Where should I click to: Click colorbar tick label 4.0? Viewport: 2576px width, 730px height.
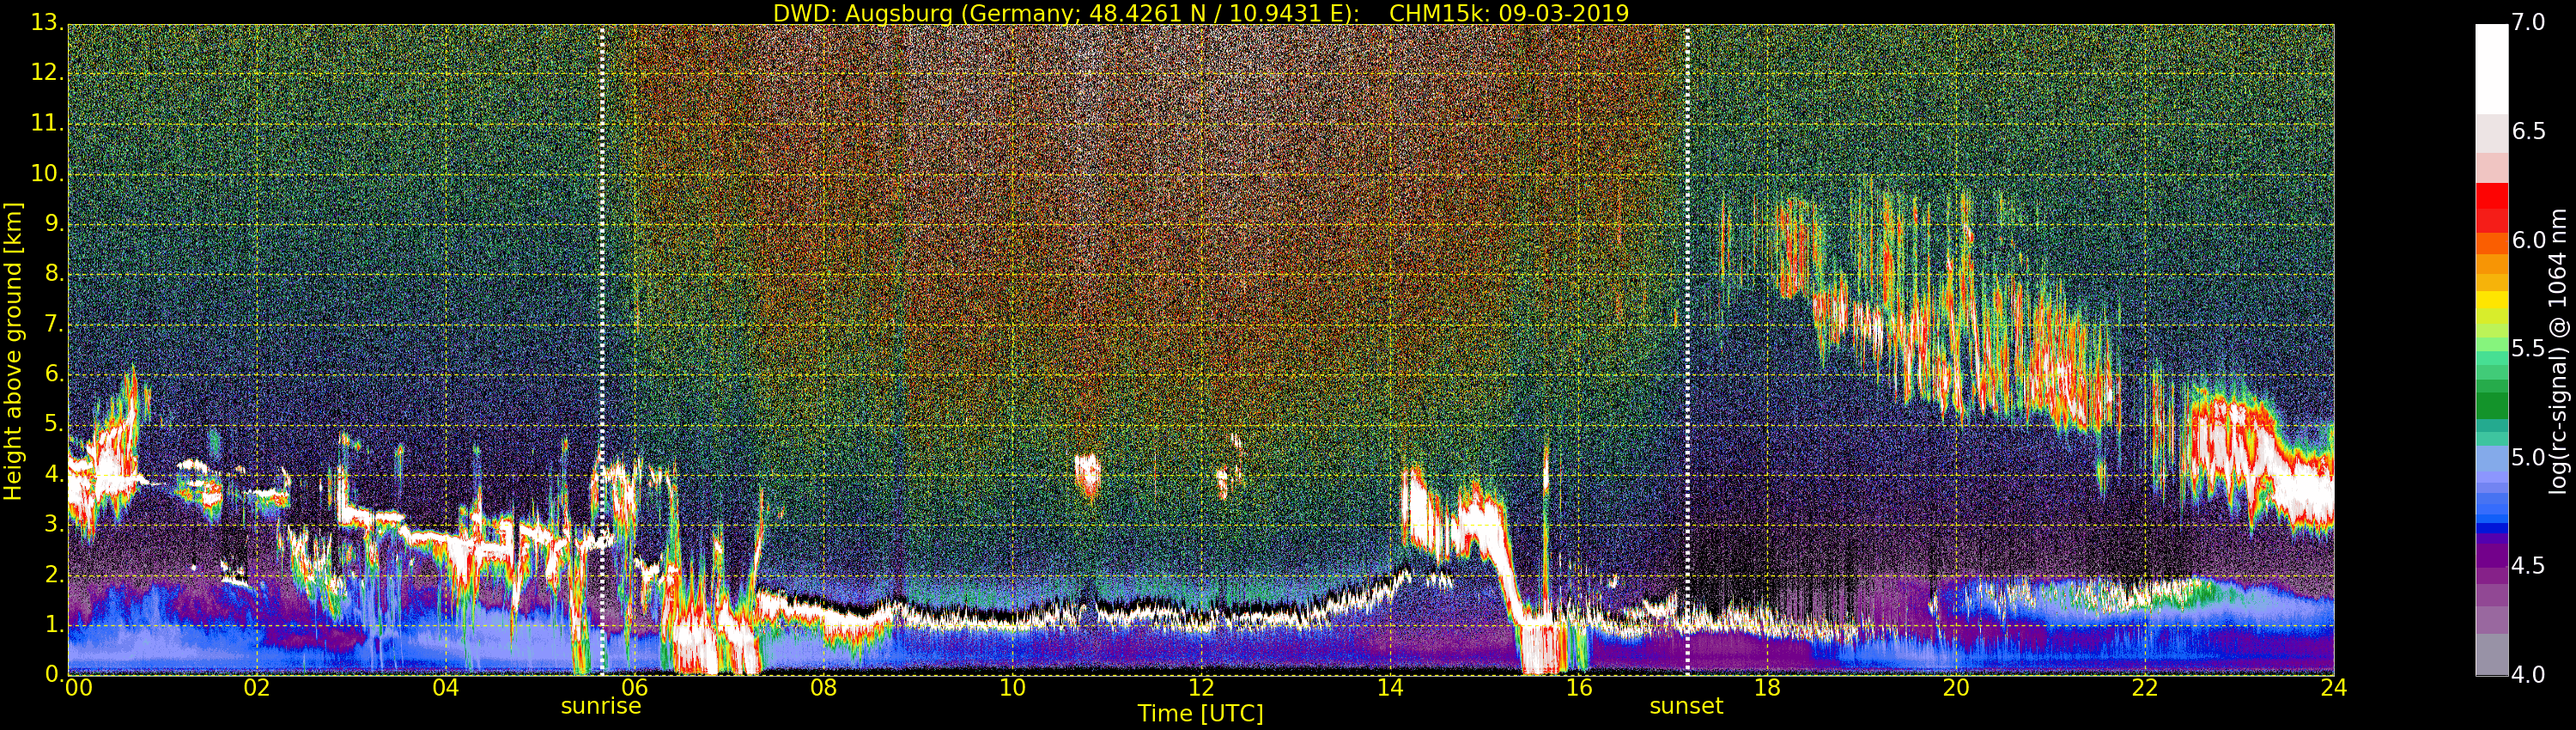tap(2528, 675)
